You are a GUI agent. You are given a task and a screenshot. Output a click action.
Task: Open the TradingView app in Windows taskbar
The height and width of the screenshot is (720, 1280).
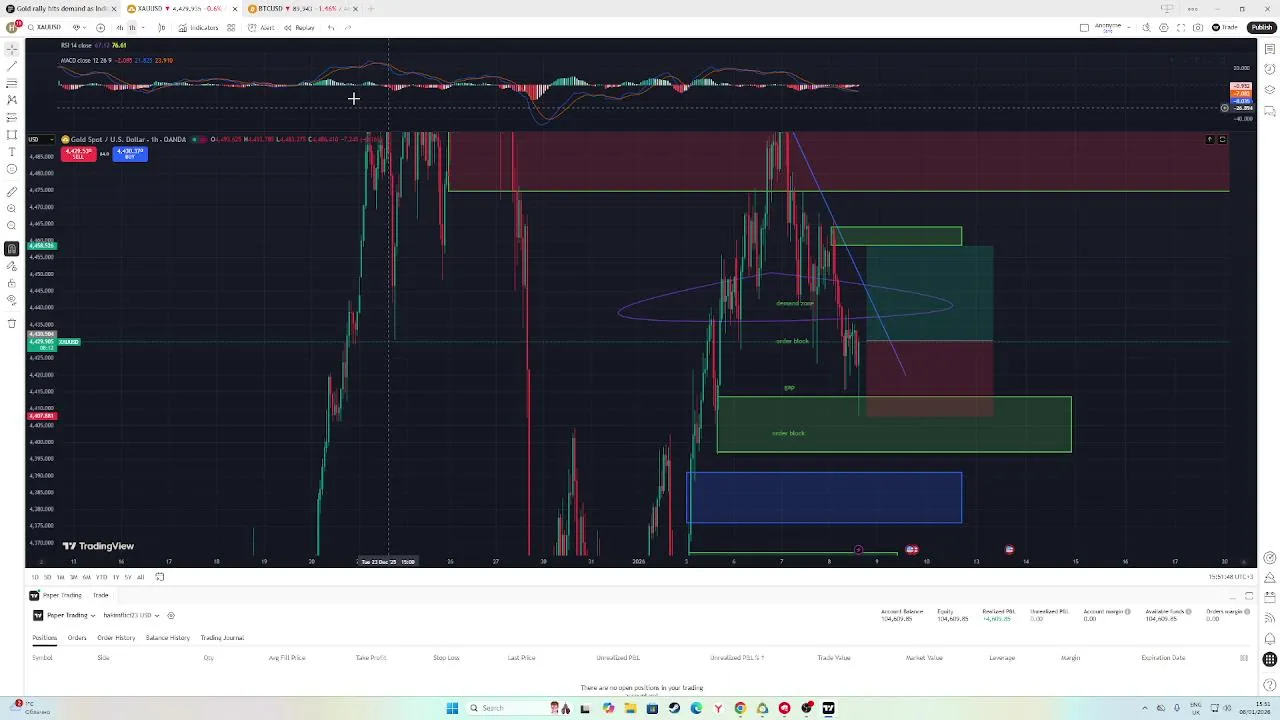click(x=828, y=708)
